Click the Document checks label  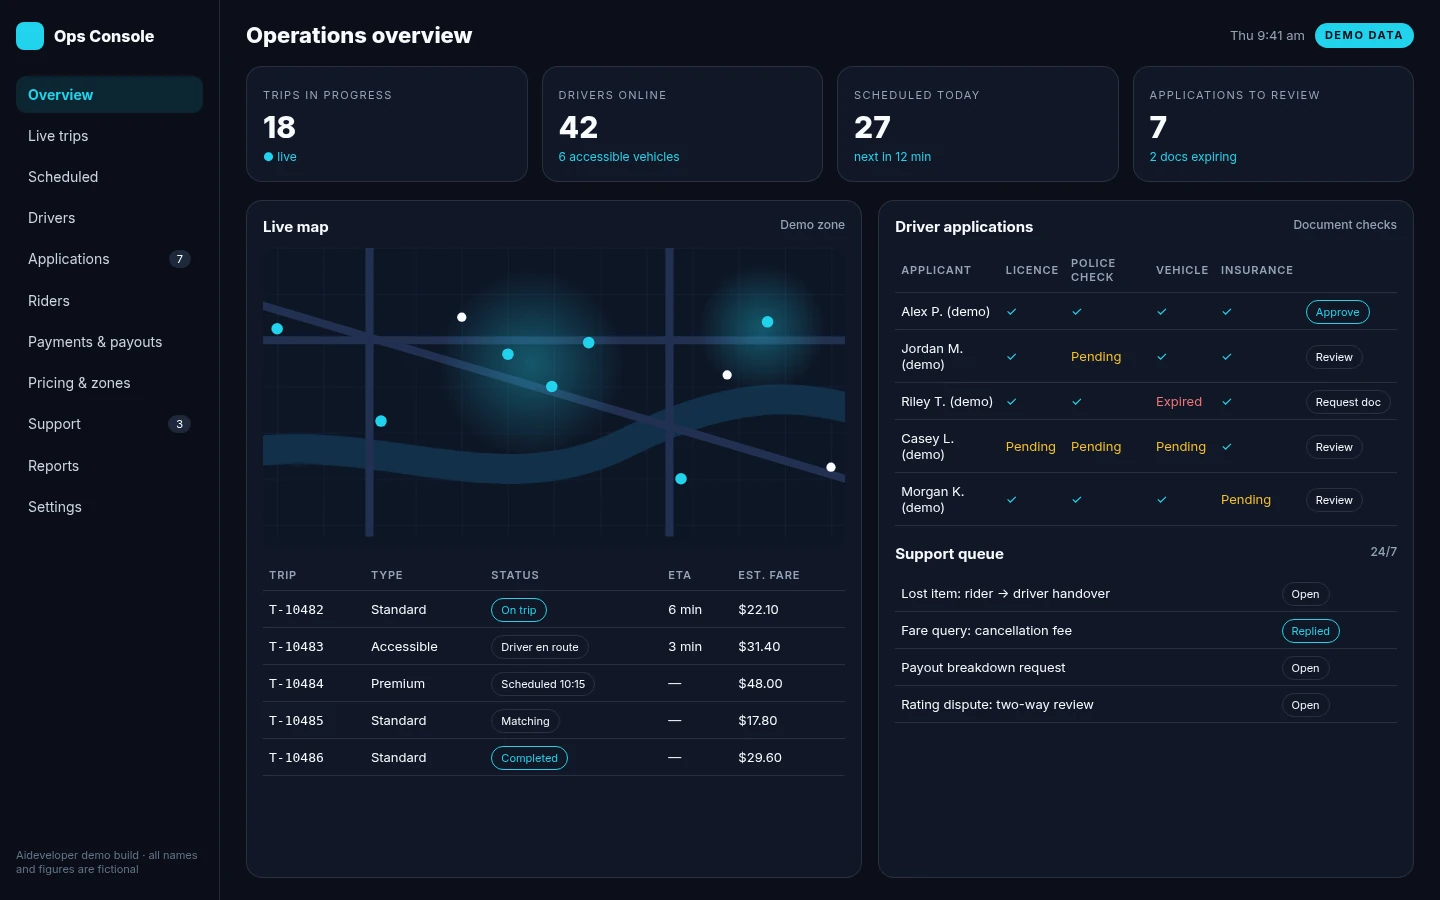tap(1345, 225)
